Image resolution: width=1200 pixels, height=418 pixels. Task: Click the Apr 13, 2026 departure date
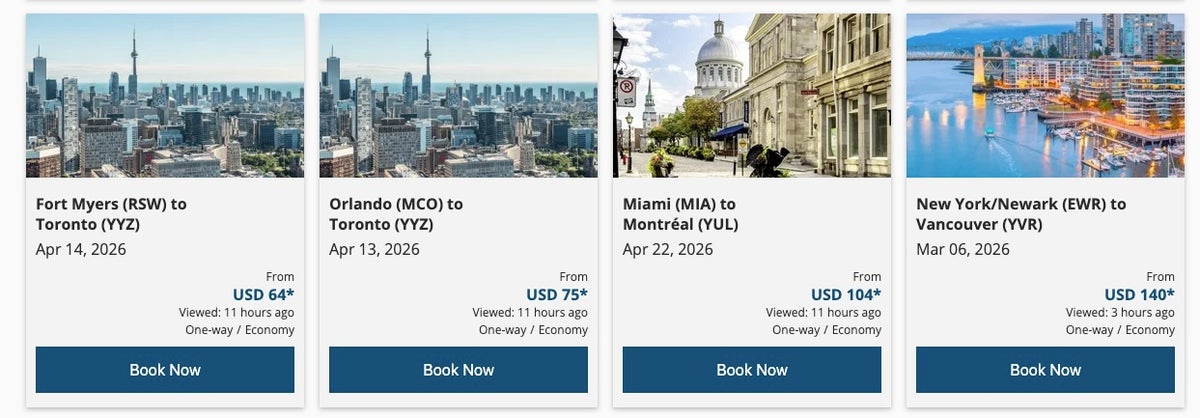tap(374, 249)
